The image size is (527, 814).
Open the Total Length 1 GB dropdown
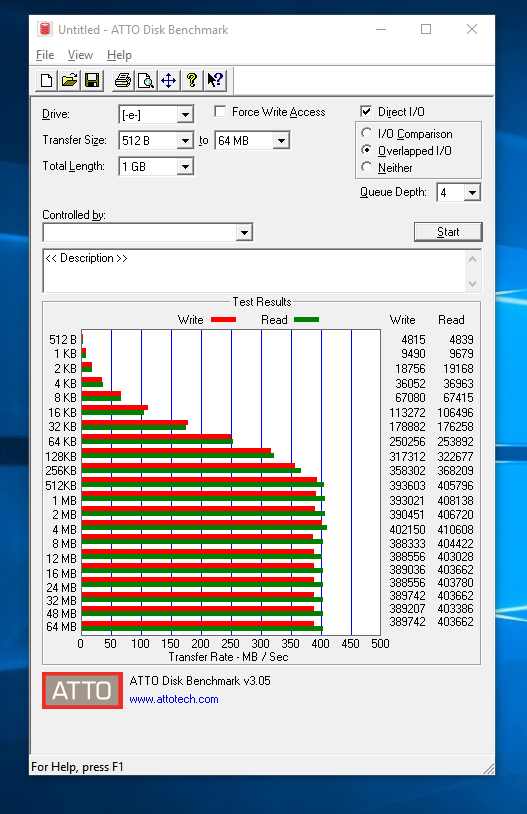click(x=185, y=167)
